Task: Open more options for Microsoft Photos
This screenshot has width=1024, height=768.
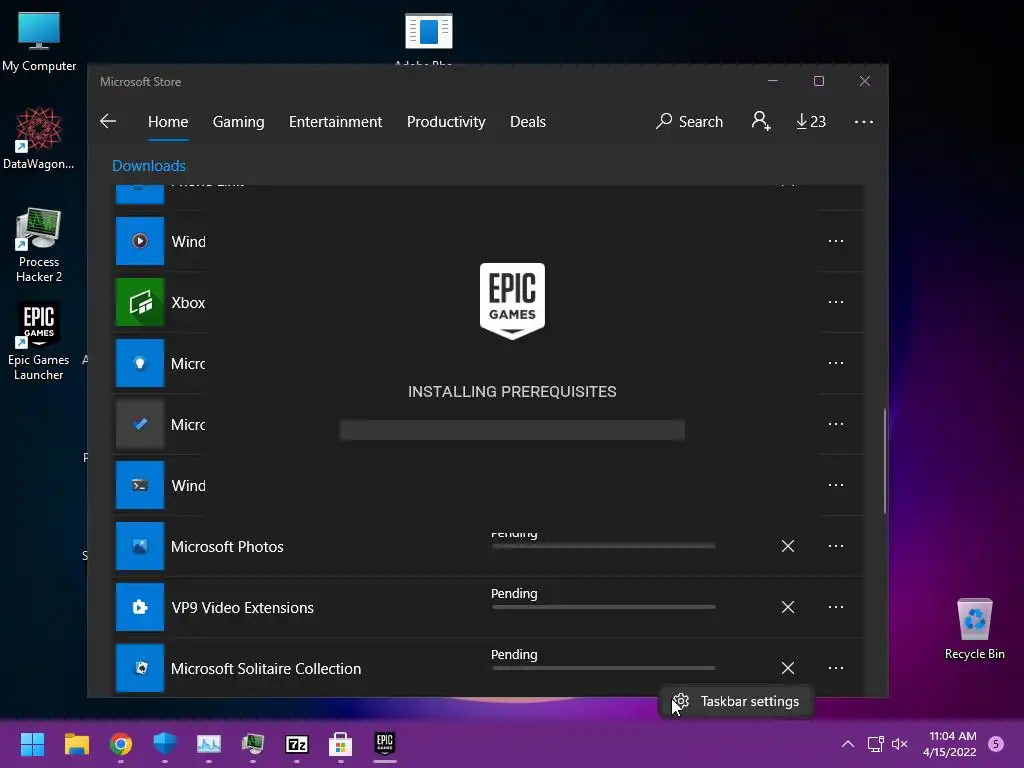Action: click(836, 546)
